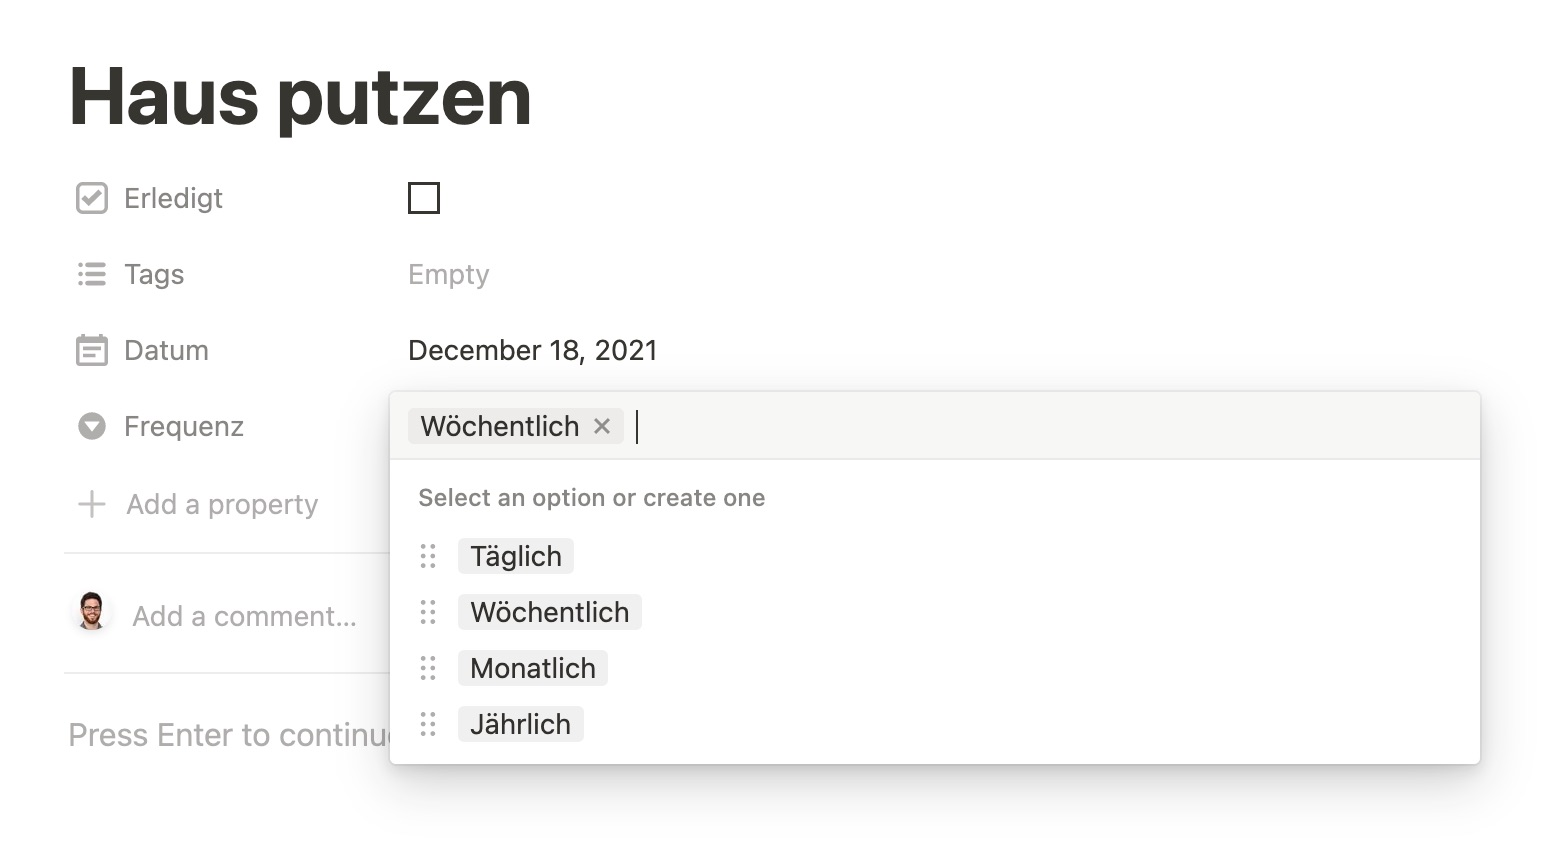Pick the Jährlich frequency option
Image resolution: width=1558 pixels, height=852 pixels.
520,724
